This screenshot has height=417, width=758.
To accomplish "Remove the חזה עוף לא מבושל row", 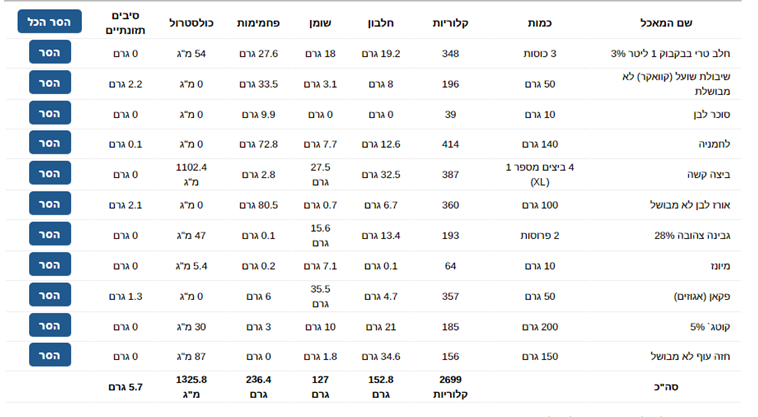I will 50,355.
